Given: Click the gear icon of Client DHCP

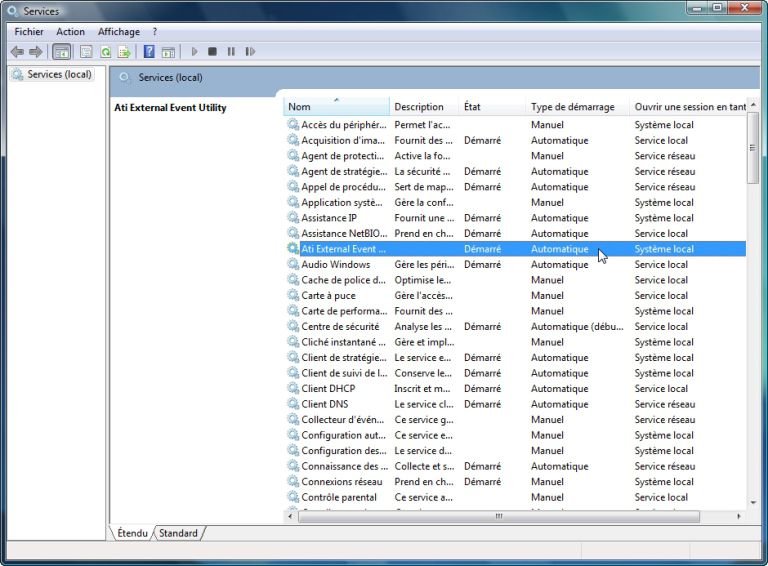Looking at the screenshot, I should coord(293,388).
